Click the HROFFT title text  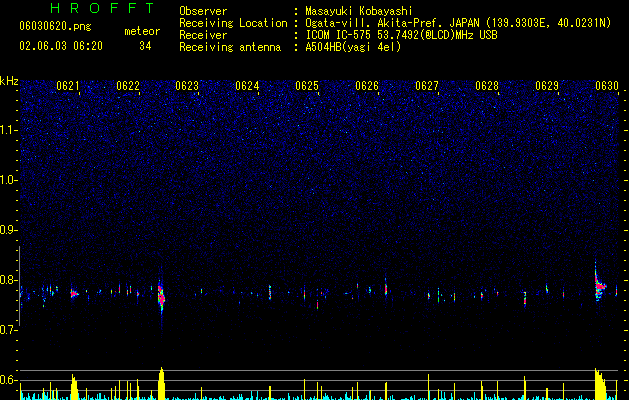click(103, 8)
